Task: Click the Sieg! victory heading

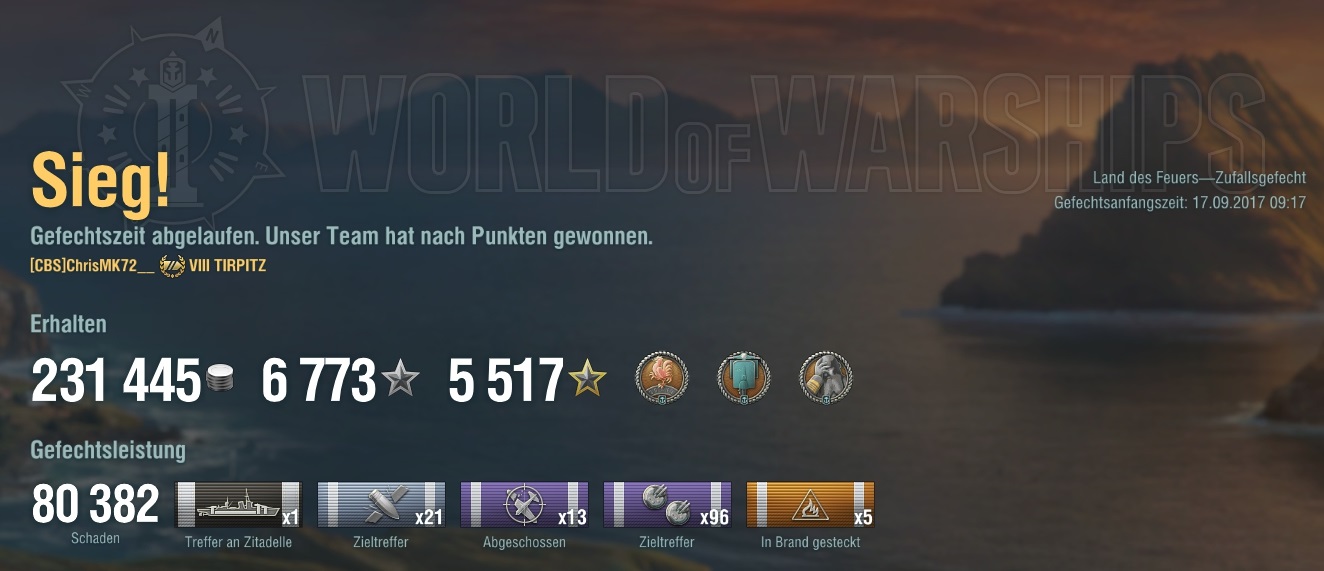Action: click(101, 183)
